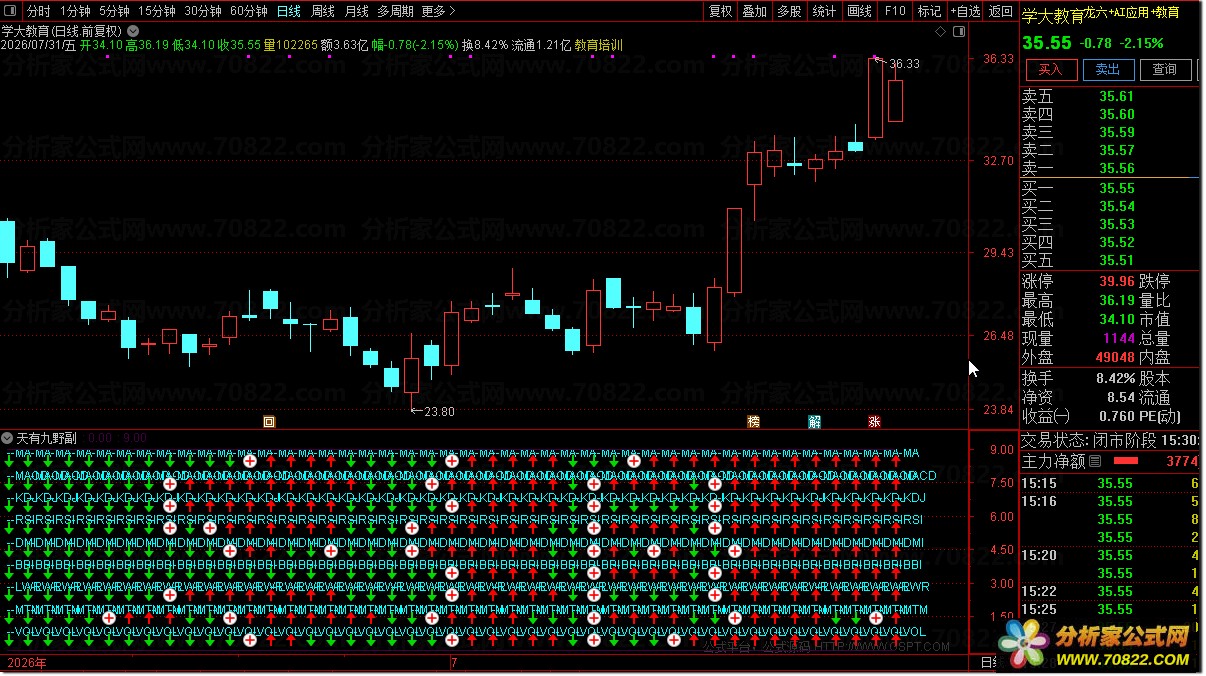Click the 净资 value 8.54

point(1122,397)
